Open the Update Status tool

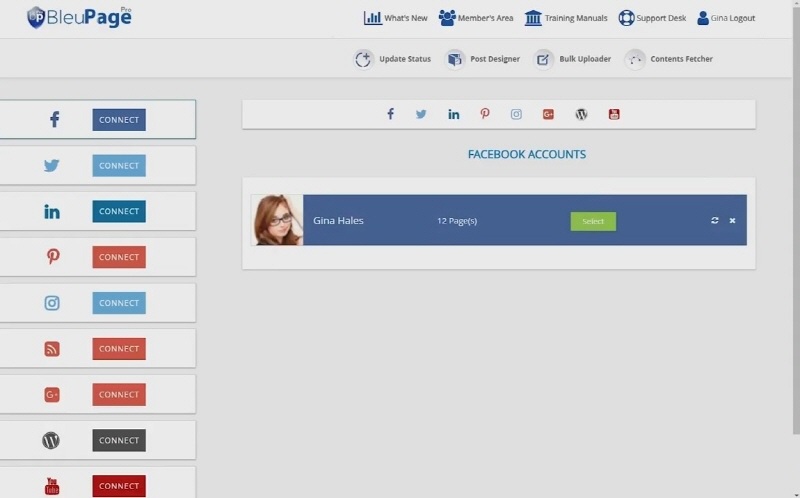click(392, 59)
